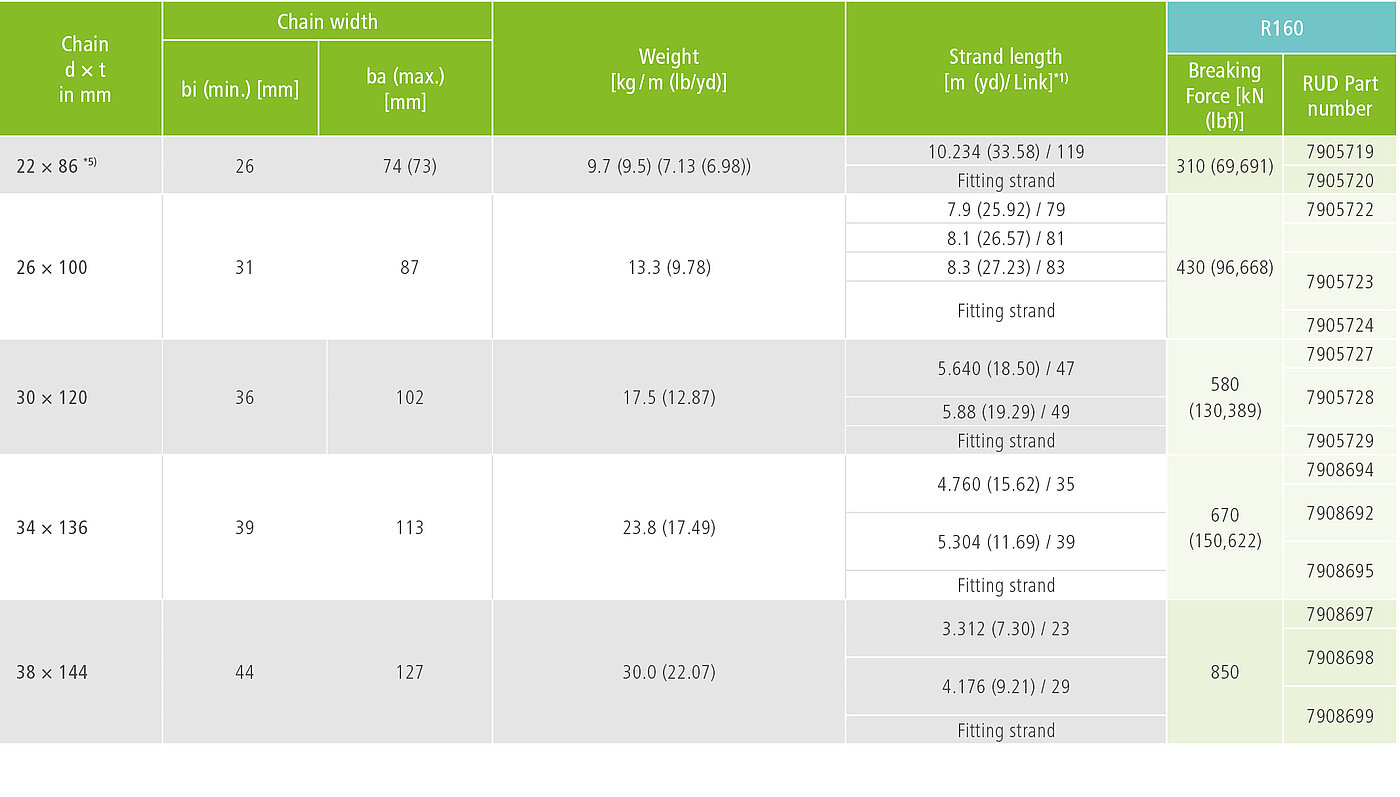Select the bi (min.) [mm] header

(240, 89)
